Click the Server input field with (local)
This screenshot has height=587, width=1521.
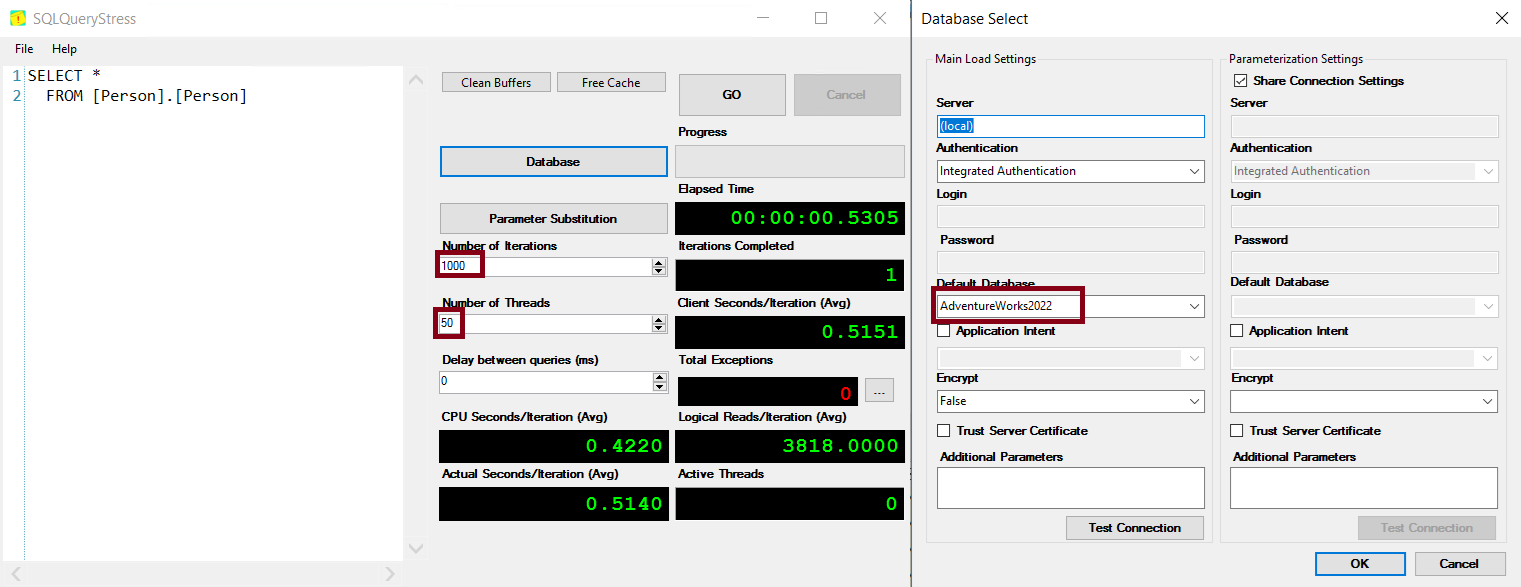pyautogui.click(x=1070, y=126)
